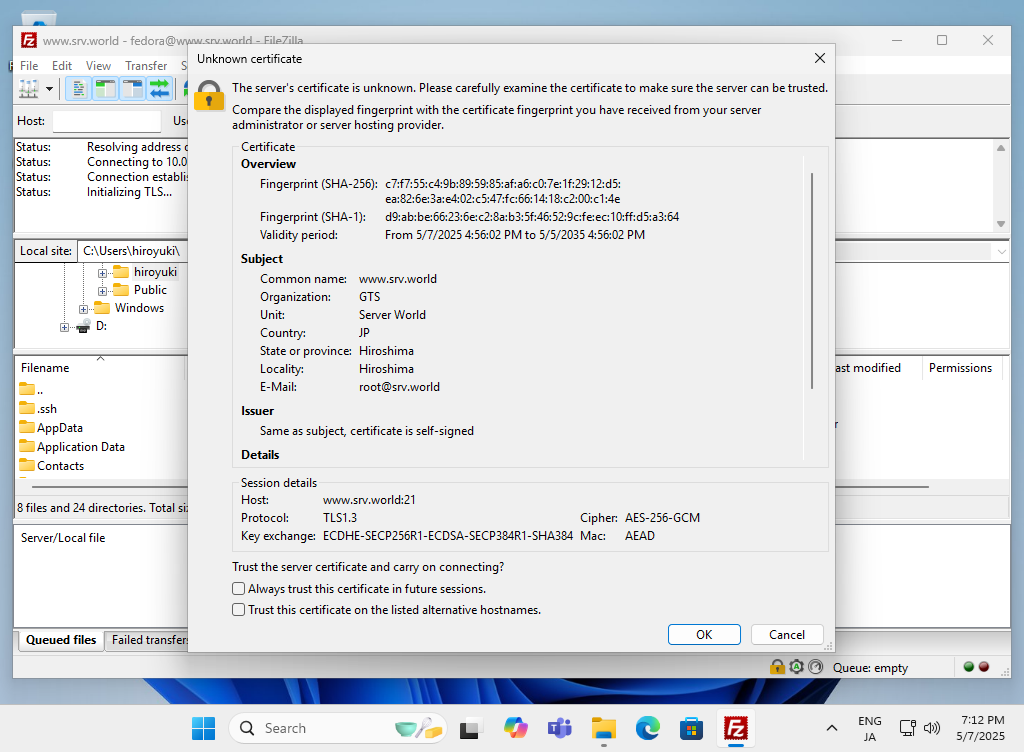Click the Server/Local file queue column header
Viewport: 1024px width, 752px height.
(x=63, y=538)
